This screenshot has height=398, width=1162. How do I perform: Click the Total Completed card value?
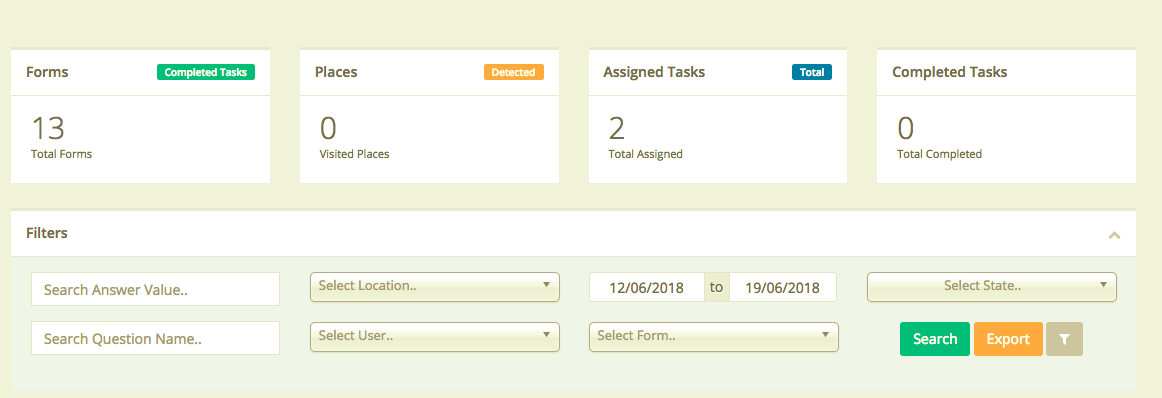coord(906,129)
